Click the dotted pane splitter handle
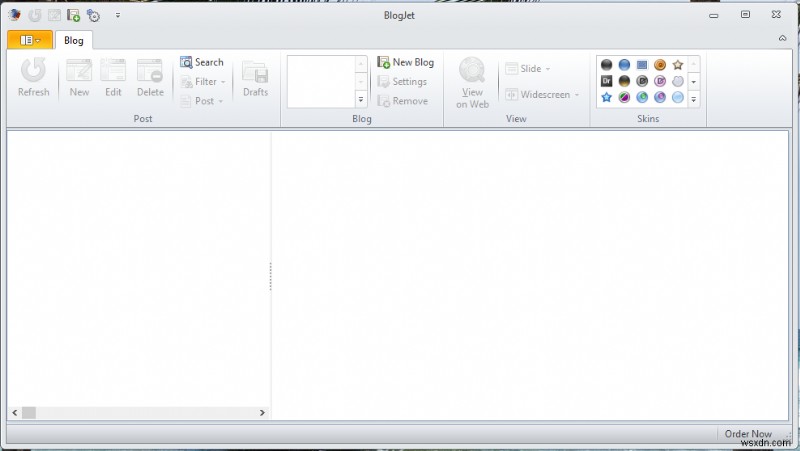This screenshot has height=451, width=800. (x=270, y=276)
